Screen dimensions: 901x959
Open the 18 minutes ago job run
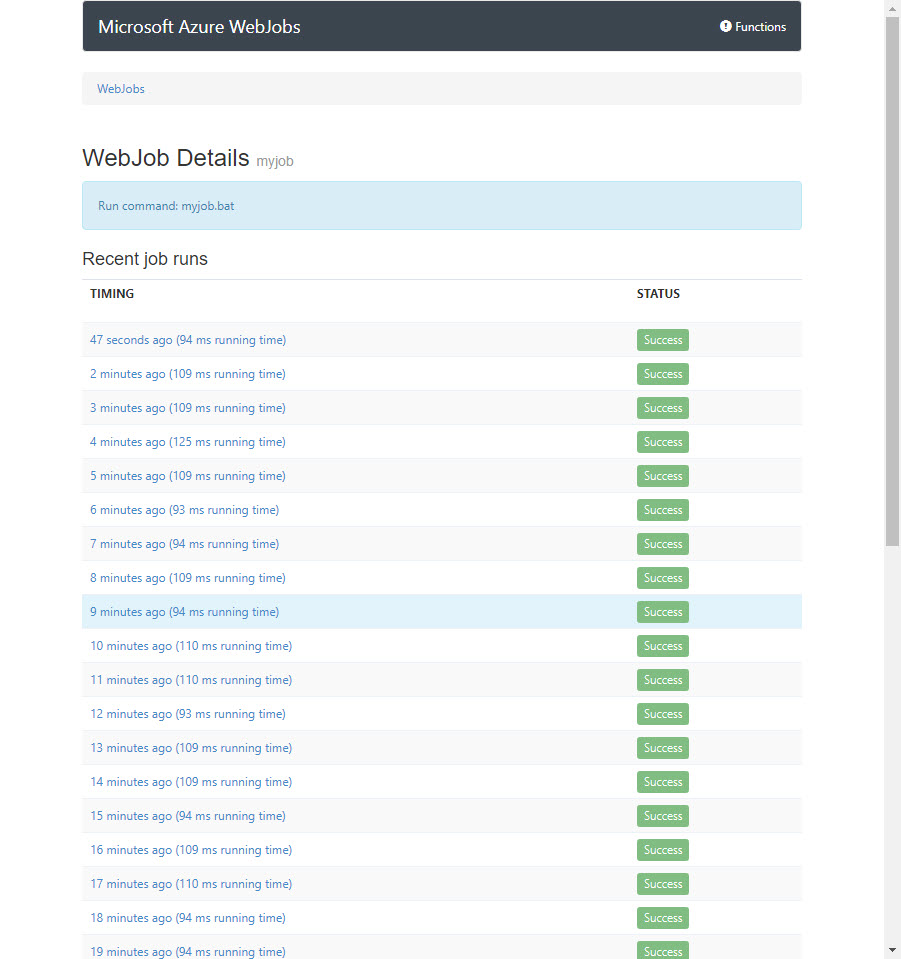point(188,918)
